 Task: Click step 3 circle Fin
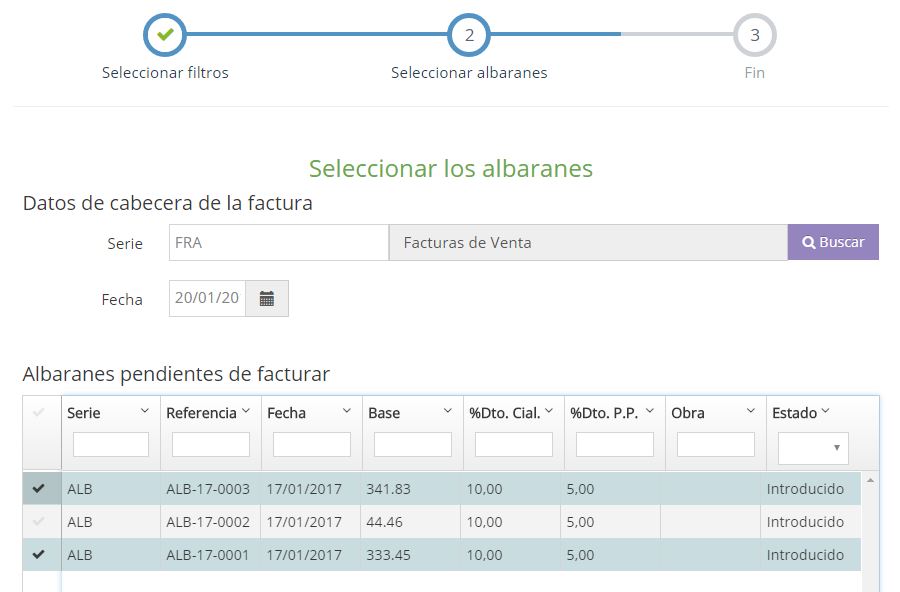(755, 35)
